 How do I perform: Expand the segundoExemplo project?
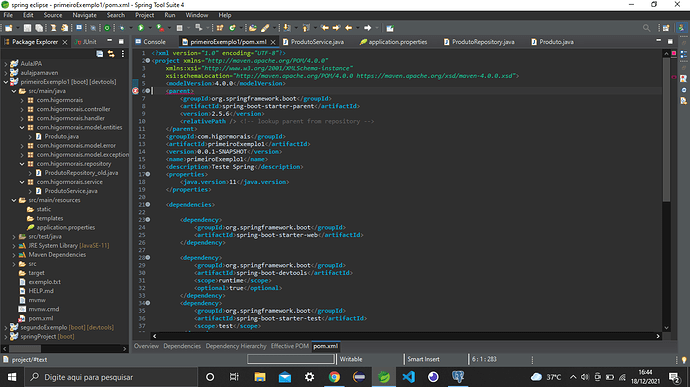[6, 328]
